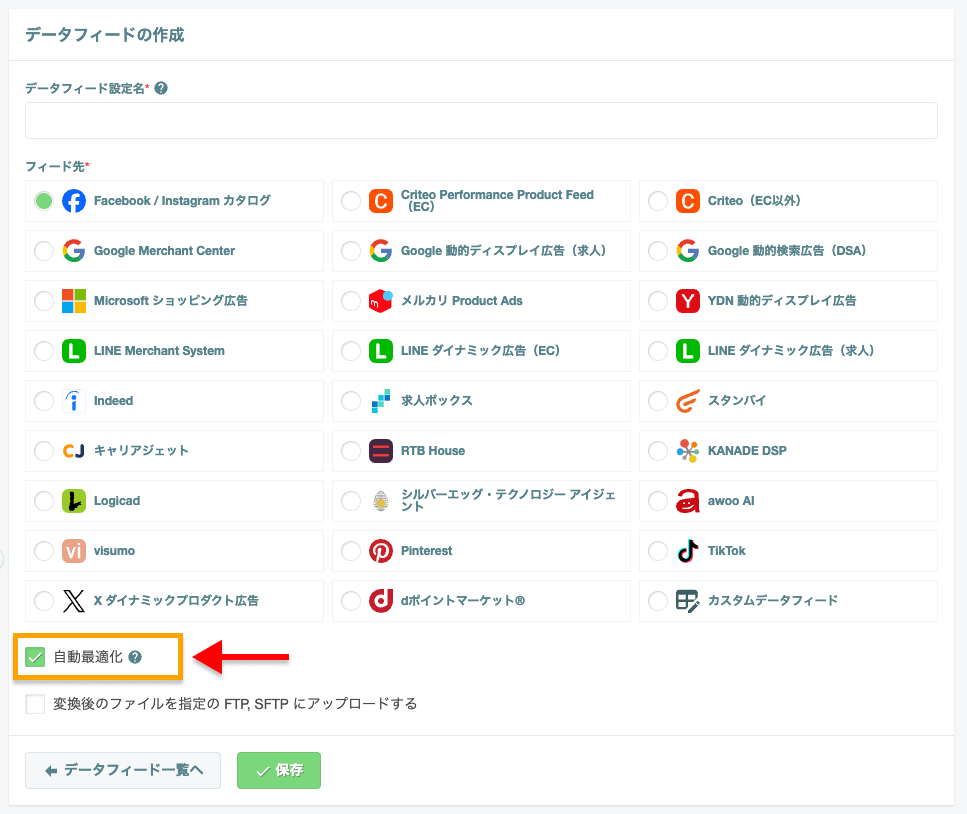Click the シルバーエッグ・テクノロジー アイジェント label
The width and height of the screenshot is (967, 814).
pos(508,500)
